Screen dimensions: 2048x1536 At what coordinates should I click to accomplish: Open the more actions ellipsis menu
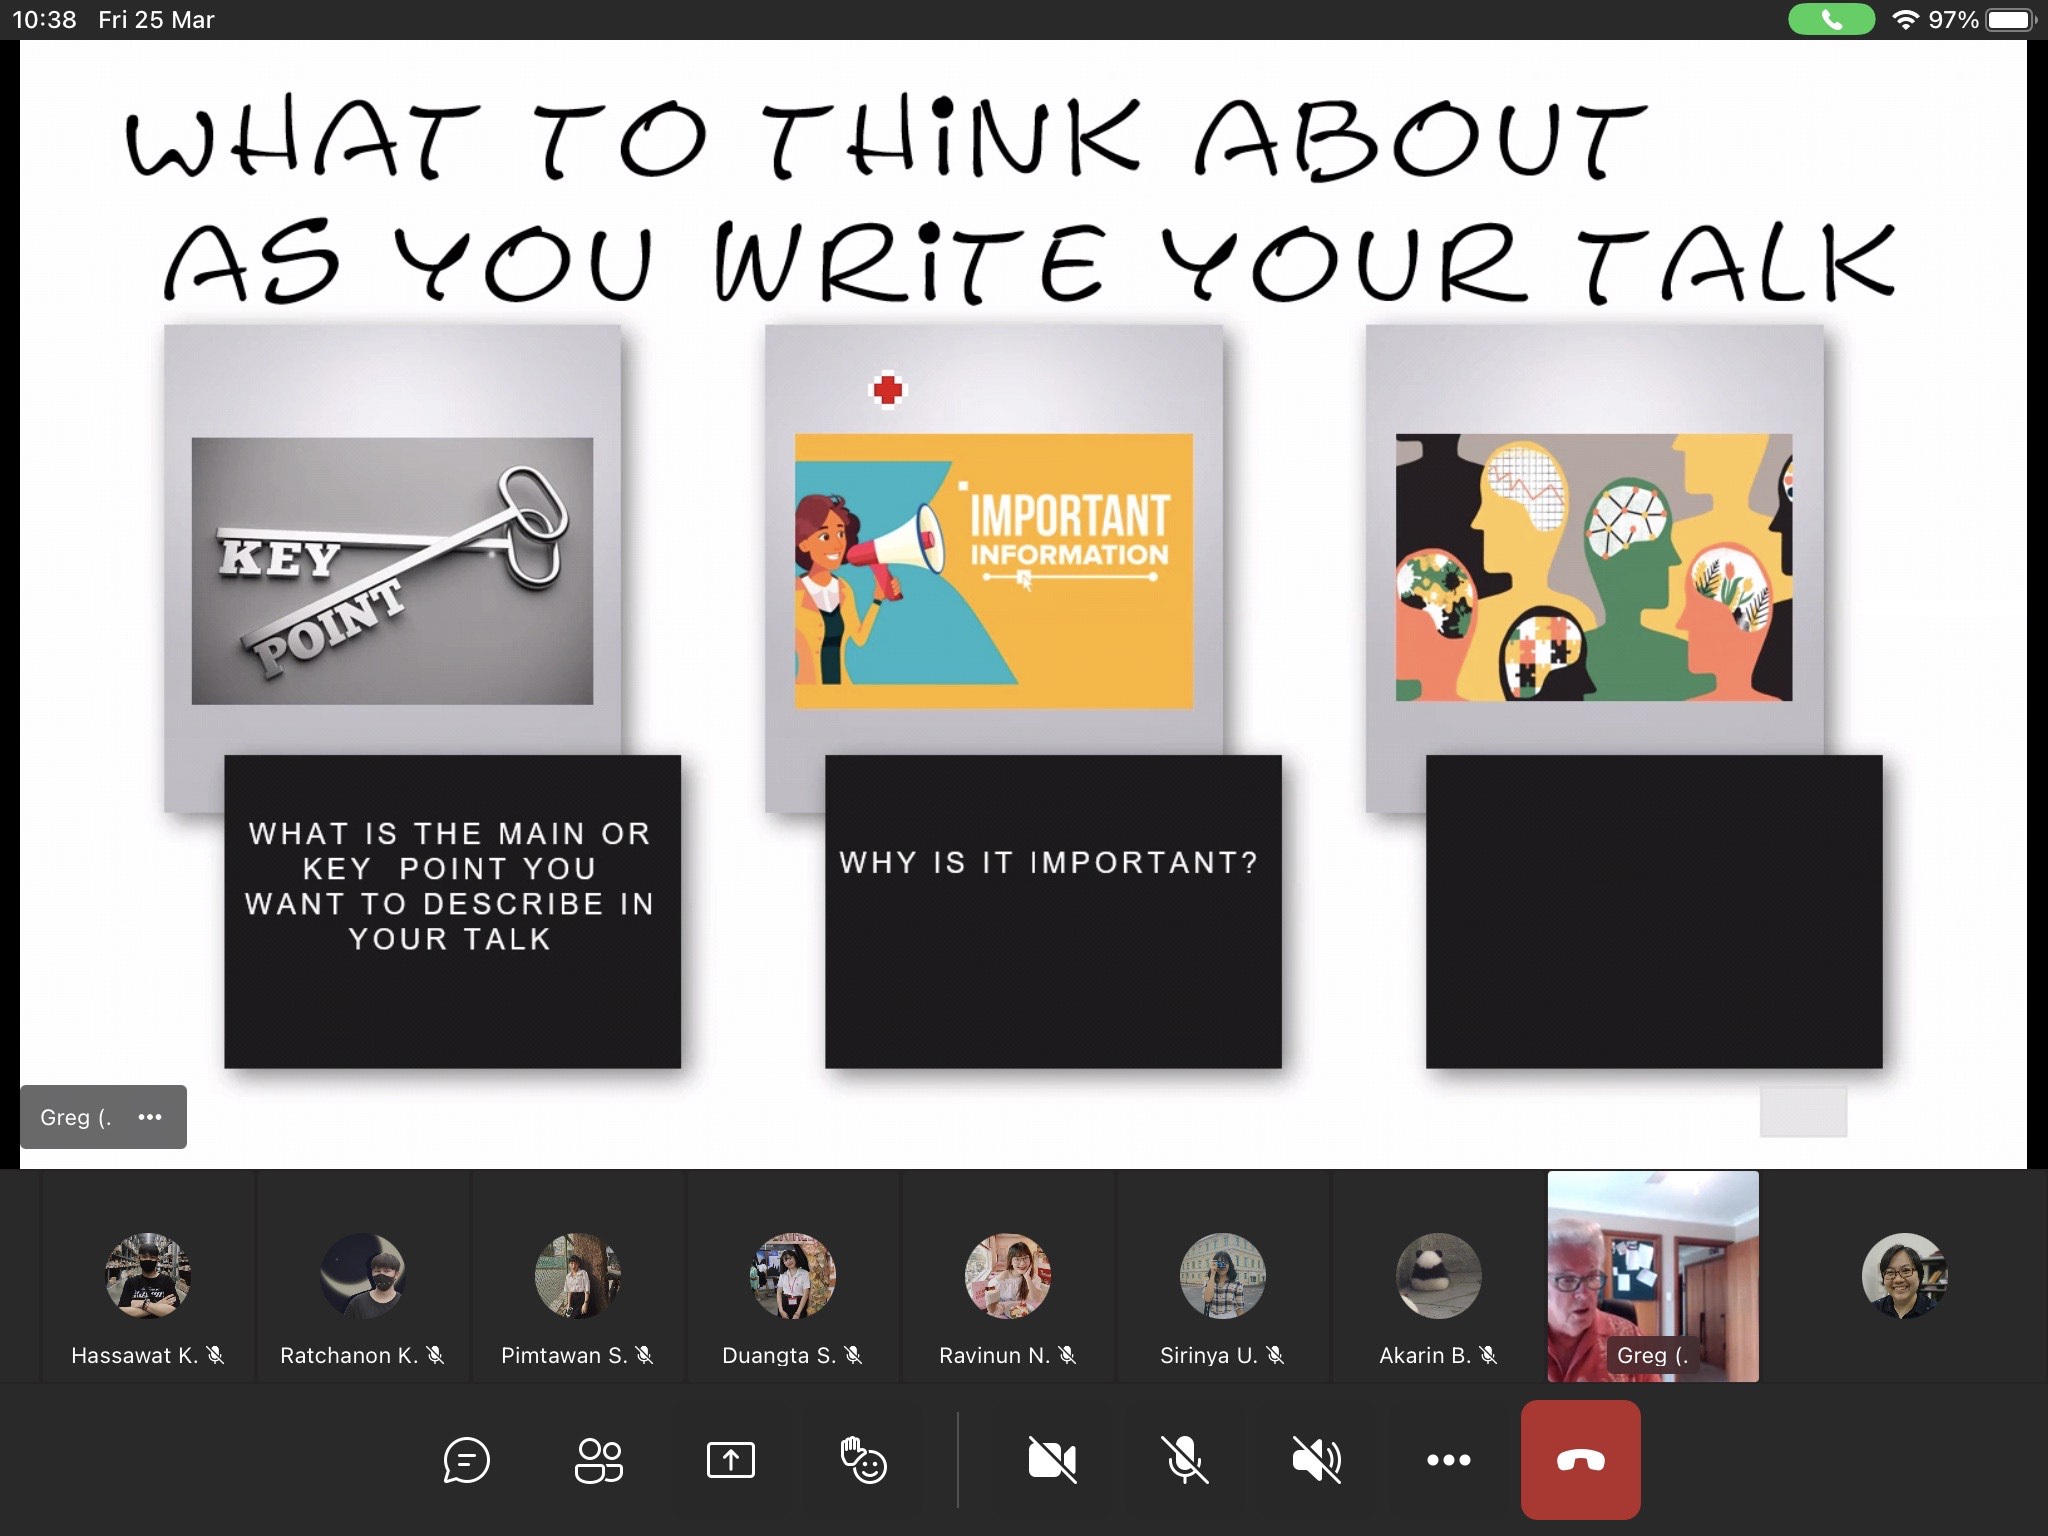(1449, 1460)
